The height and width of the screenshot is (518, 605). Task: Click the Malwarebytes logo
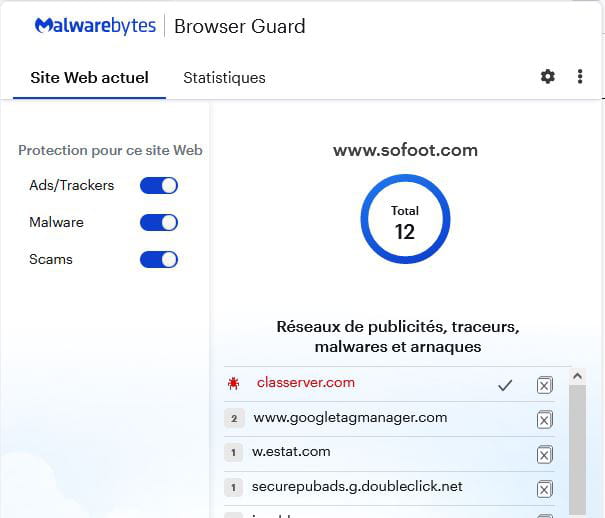95,26
